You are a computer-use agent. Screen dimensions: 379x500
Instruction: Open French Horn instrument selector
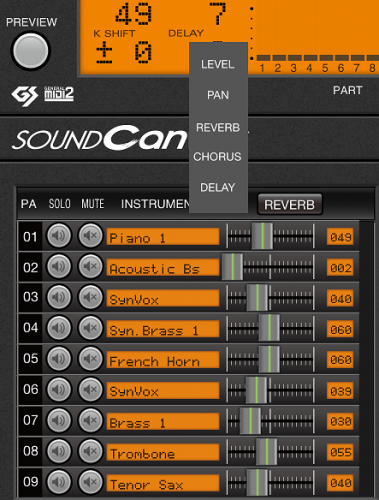(163, 360)
